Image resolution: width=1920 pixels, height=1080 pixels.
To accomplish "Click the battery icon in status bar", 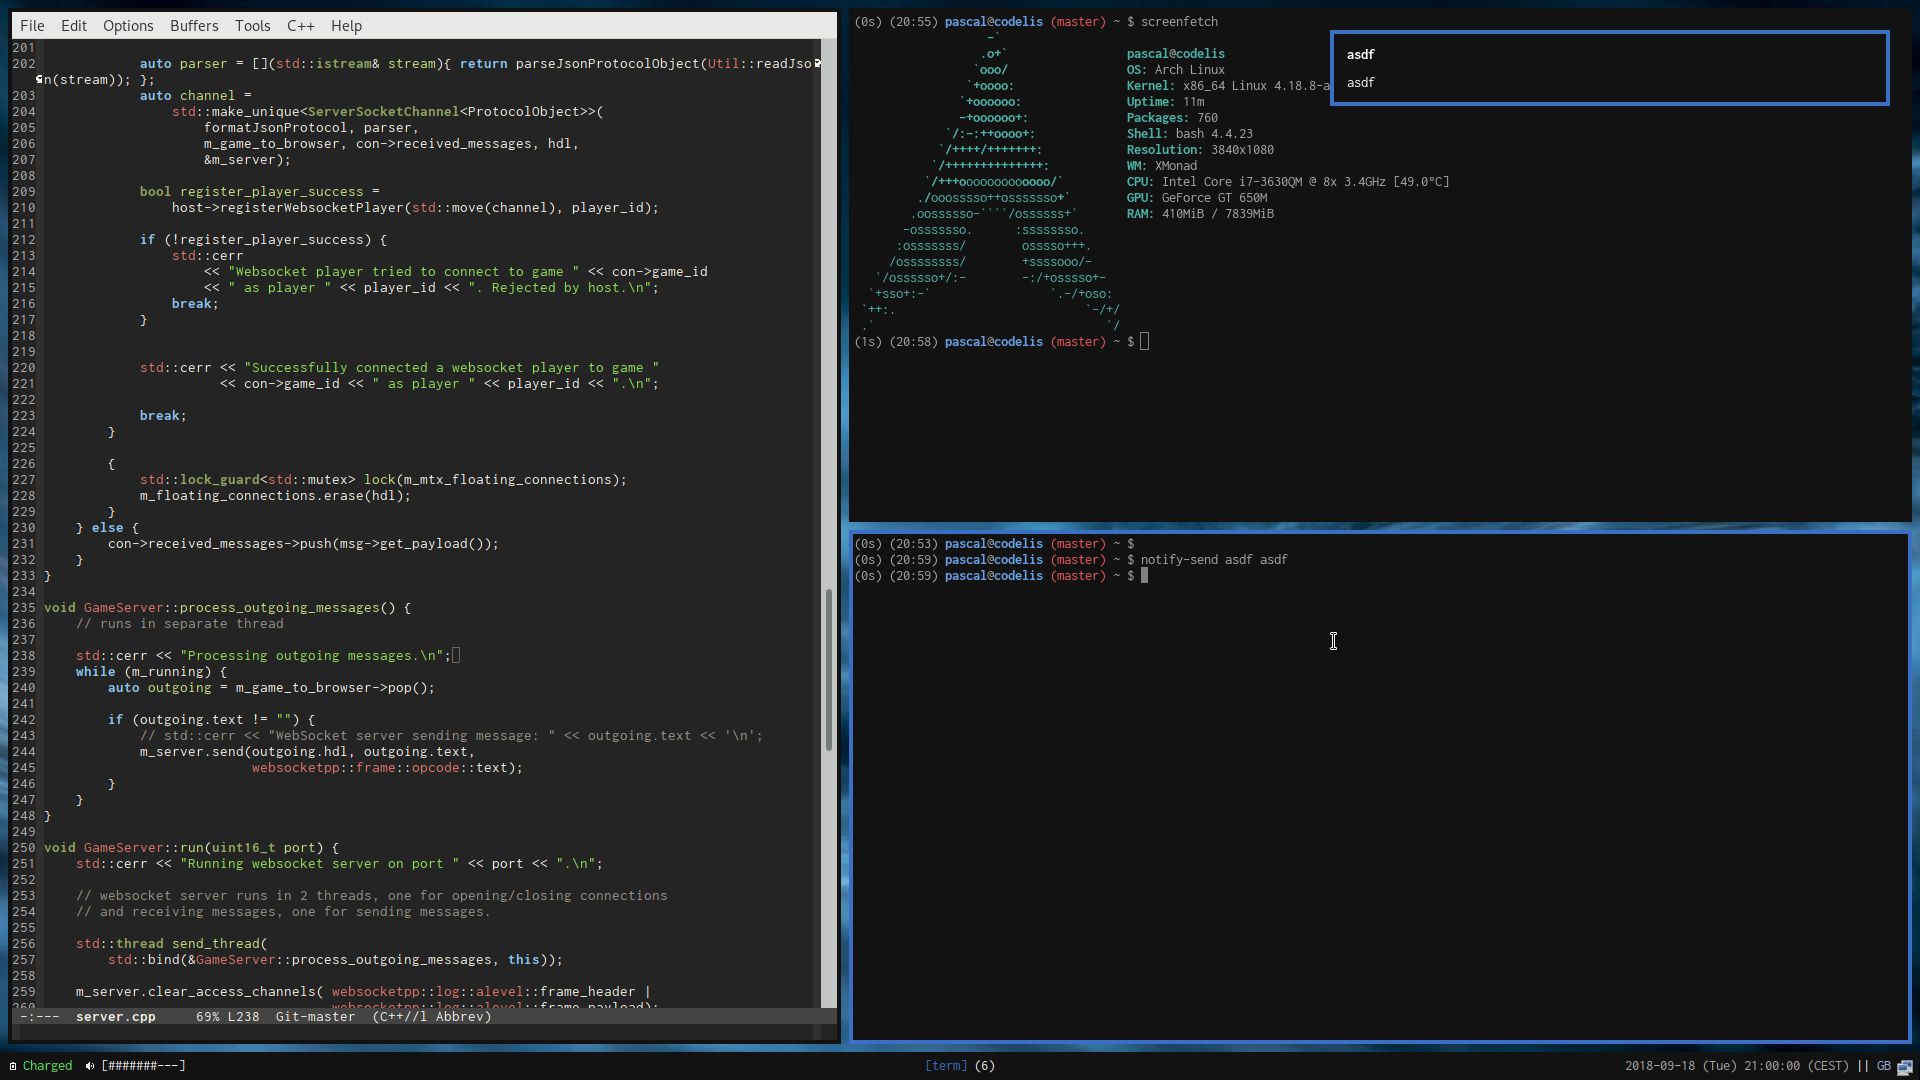I will click(13, 1066).
